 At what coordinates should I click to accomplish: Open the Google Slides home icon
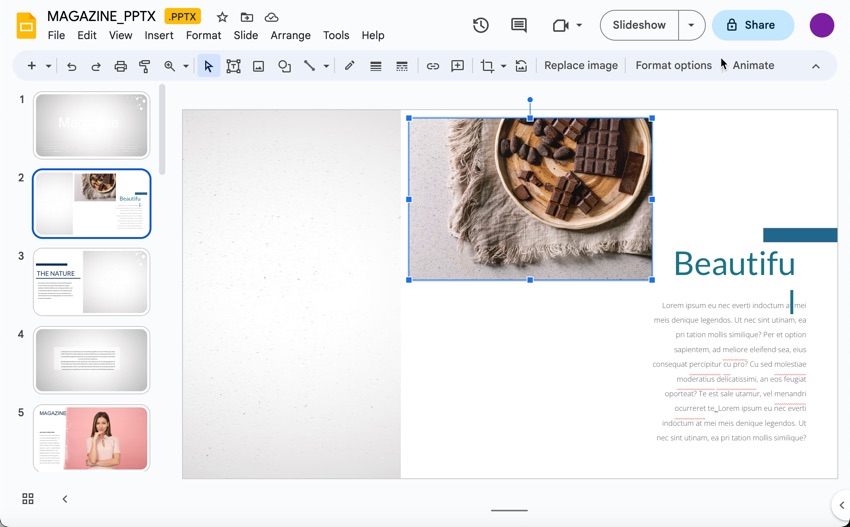[26, 25]
